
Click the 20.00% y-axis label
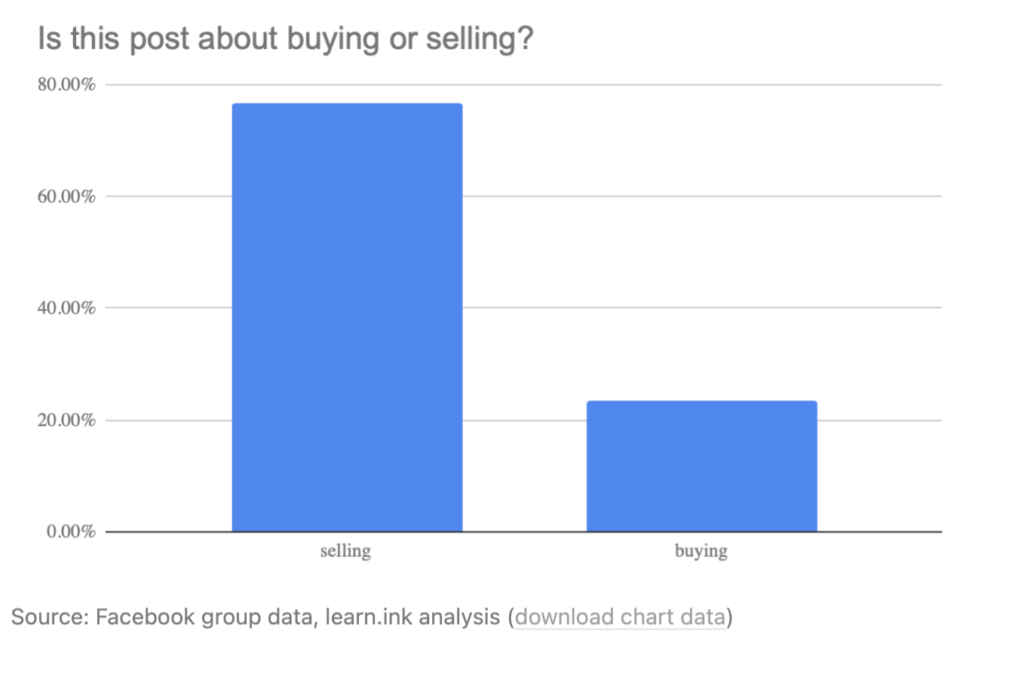(67, 420)
